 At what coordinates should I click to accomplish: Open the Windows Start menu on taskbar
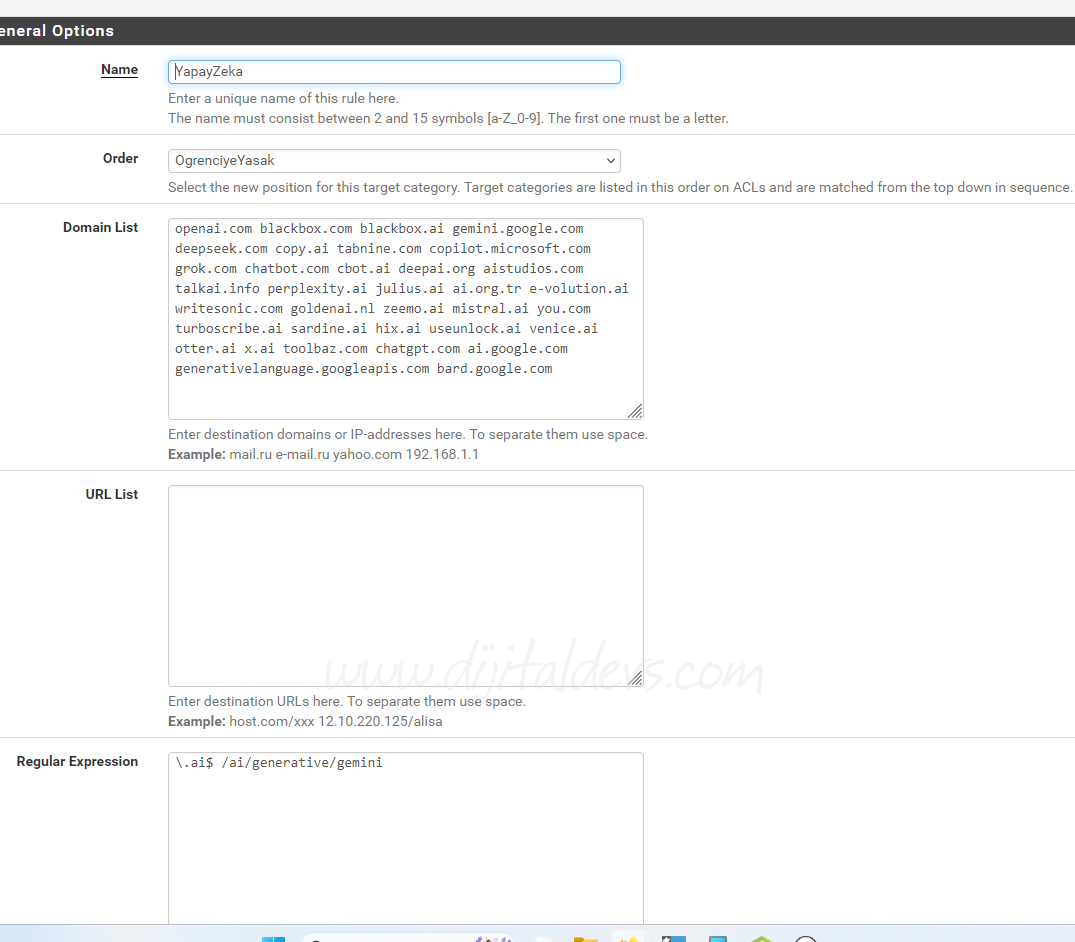[x=274, y=939]
